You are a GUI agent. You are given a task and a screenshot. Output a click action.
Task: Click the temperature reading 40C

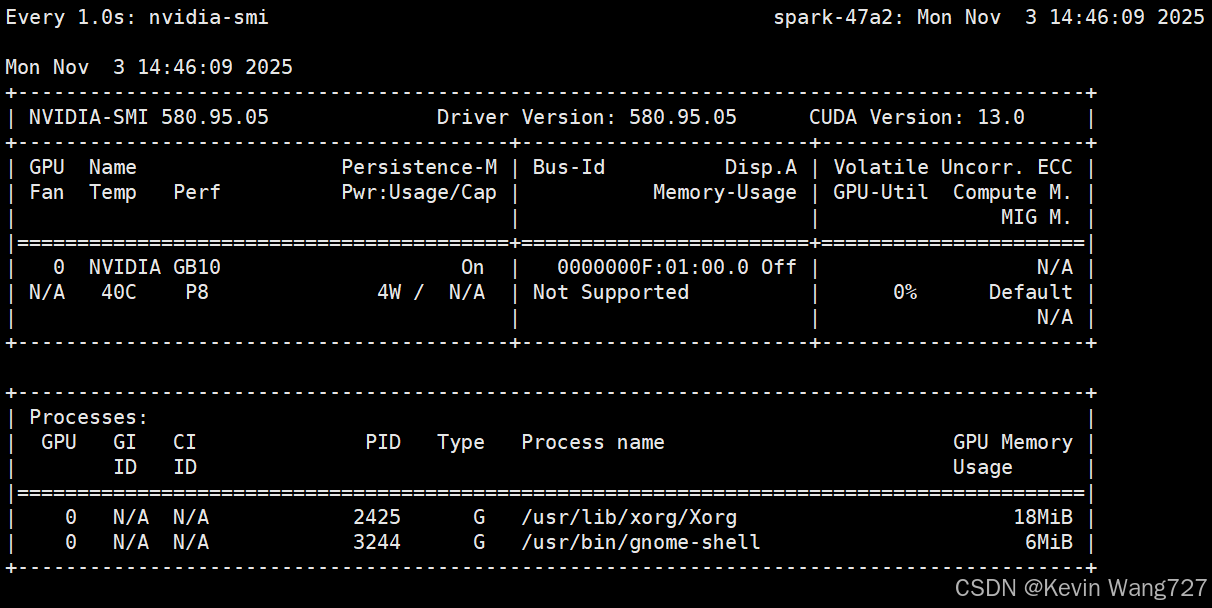118,292
